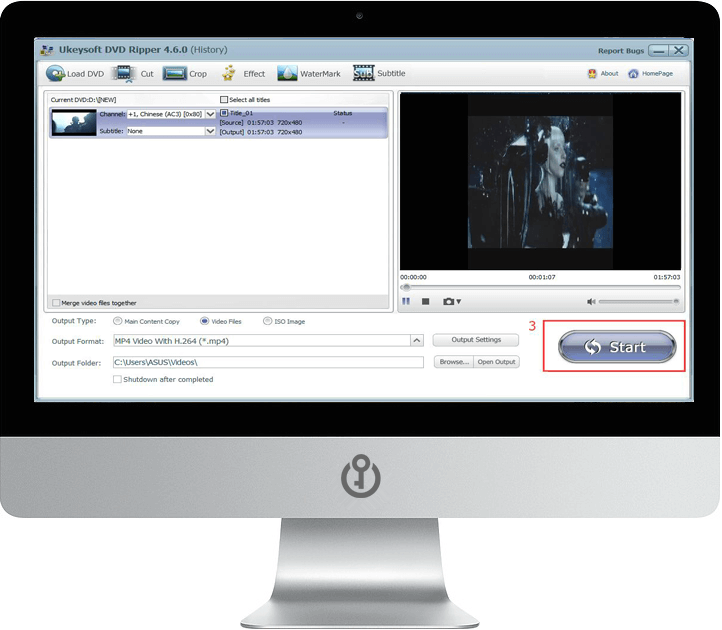This screenshot has width=722, height=630.
Task: Click the Load DVD disc icon
Action: 56,74
